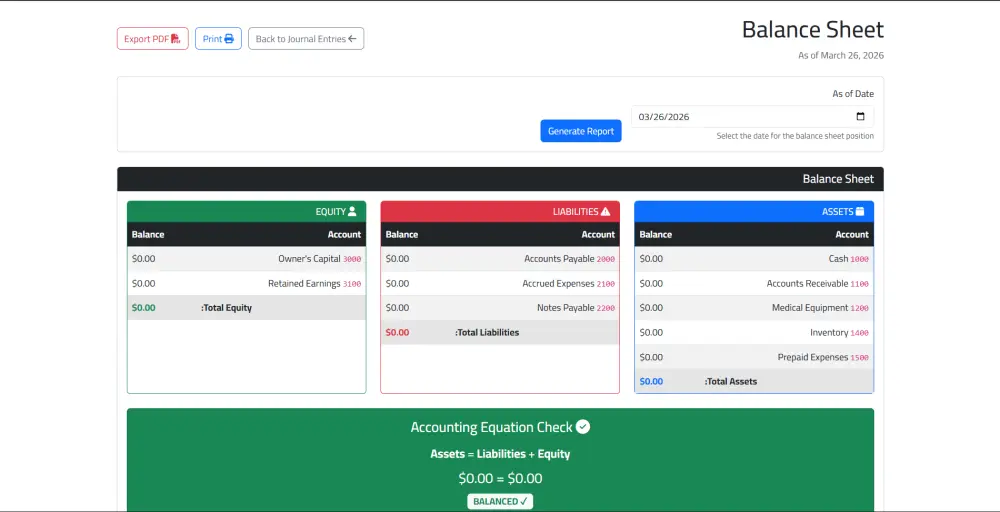
Task: Click account code 2100
Action: [606, 284]
